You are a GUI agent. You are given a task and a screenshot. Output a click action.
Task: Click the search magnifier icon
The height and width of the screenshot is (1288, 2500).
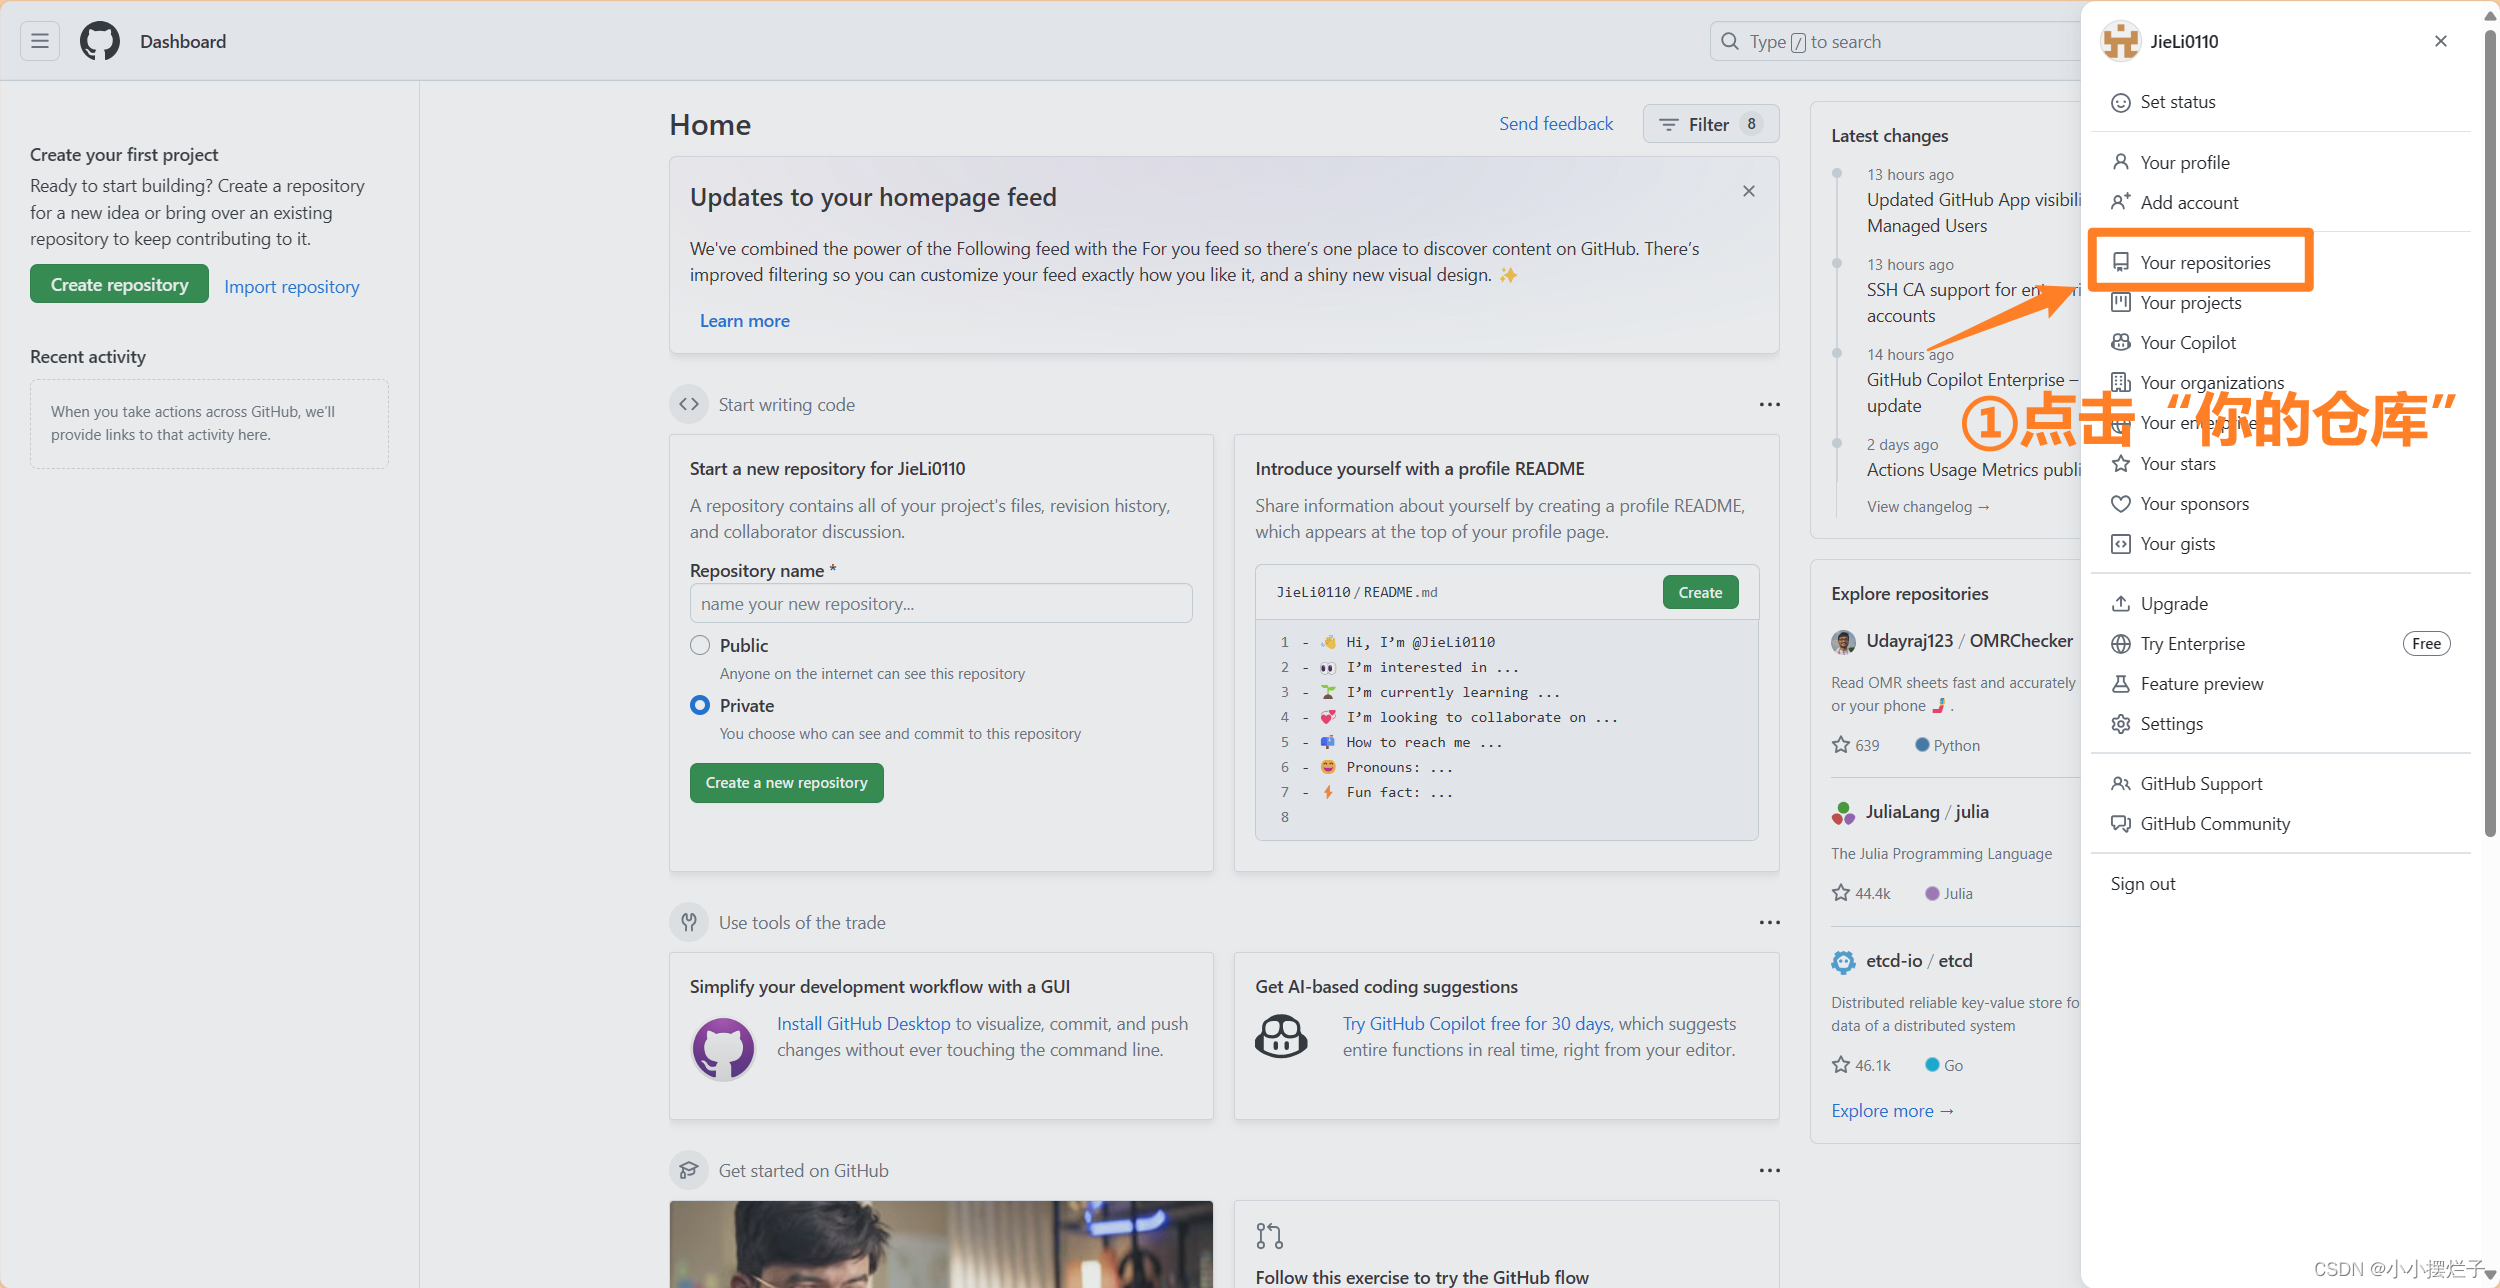pyautogui.click(x=1730, y=41)
